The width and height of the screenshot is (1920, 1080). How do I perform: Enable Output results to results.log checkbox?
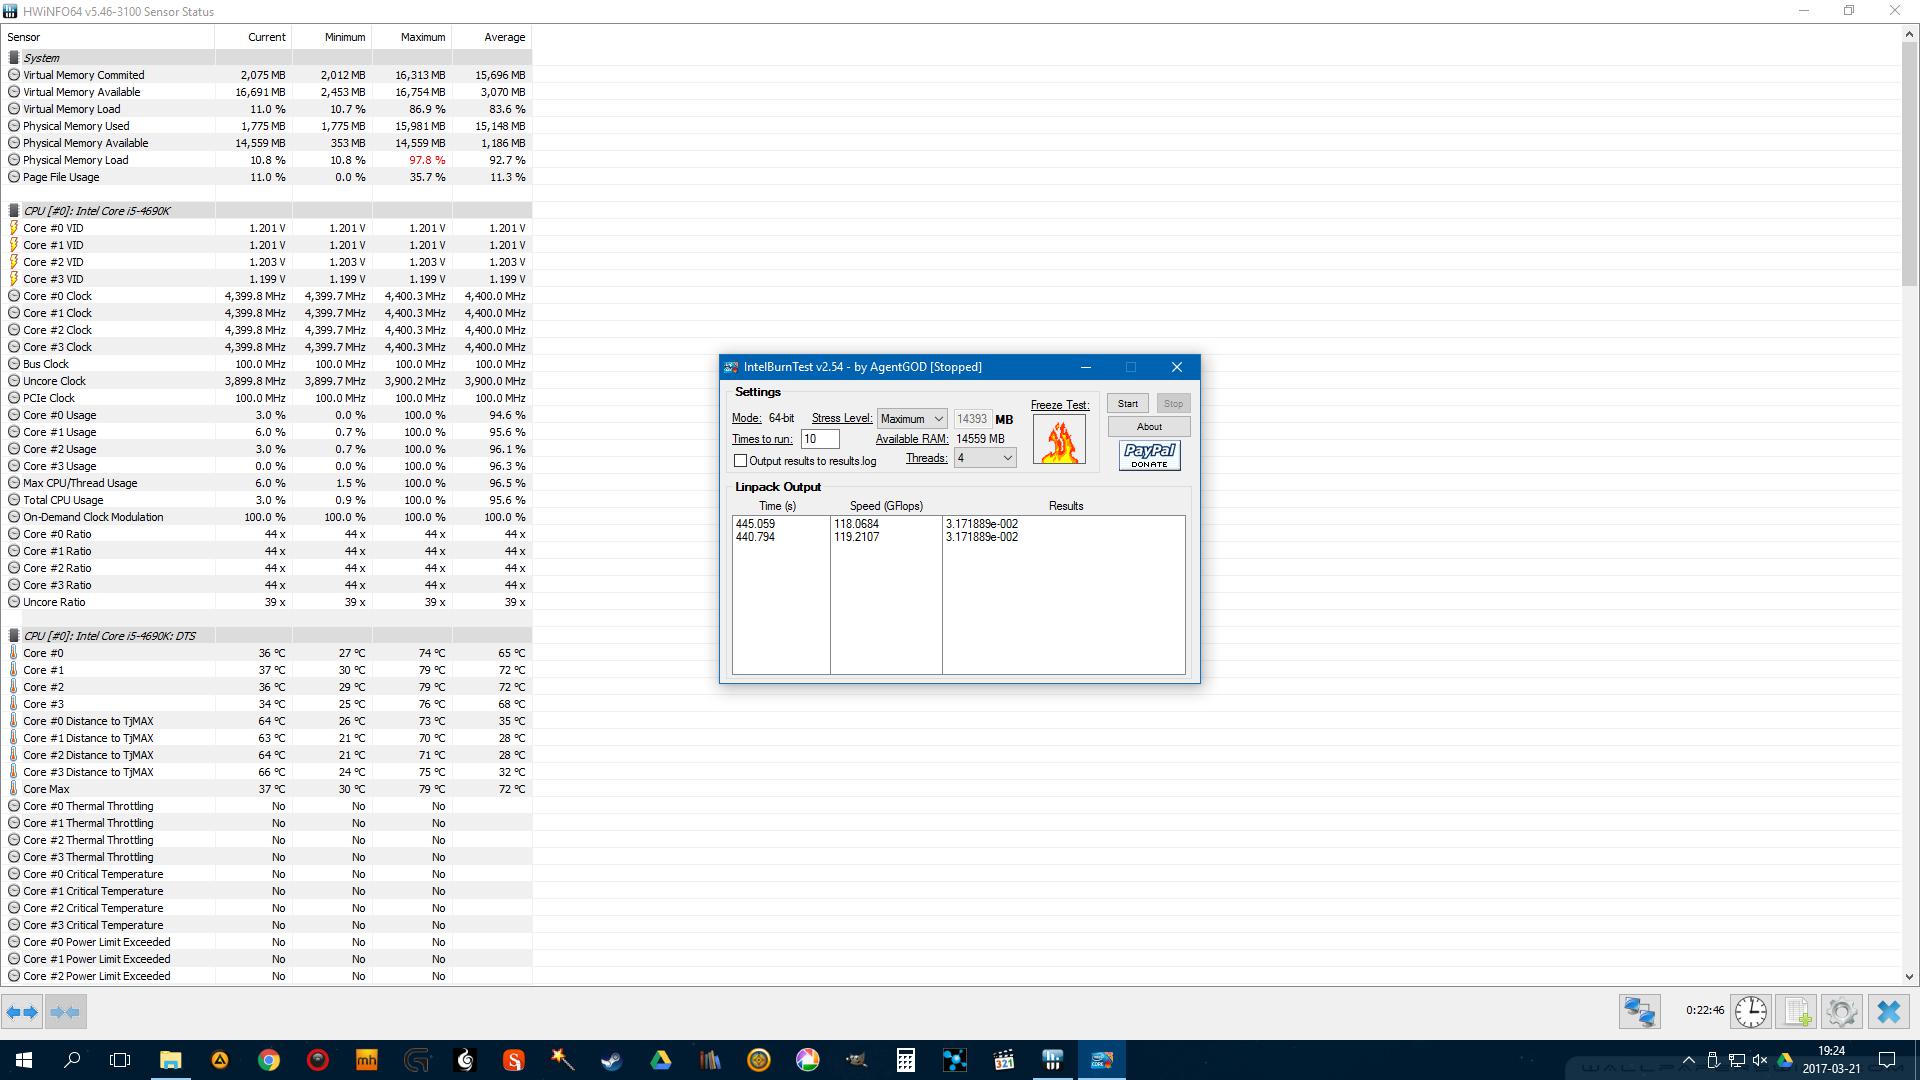(740, 461)
